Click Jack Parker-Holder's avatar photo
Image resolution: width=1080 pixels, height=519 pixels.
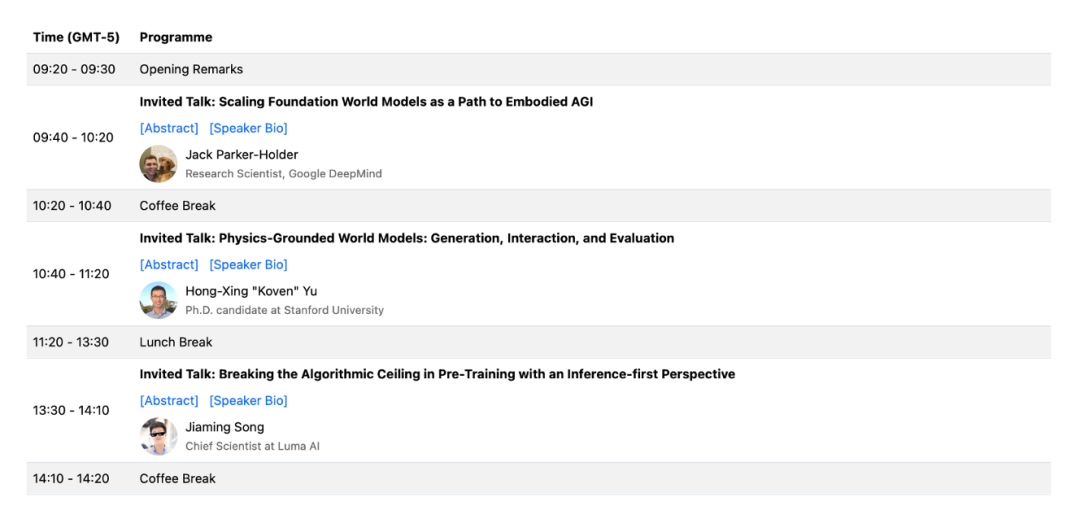[158, 164]
